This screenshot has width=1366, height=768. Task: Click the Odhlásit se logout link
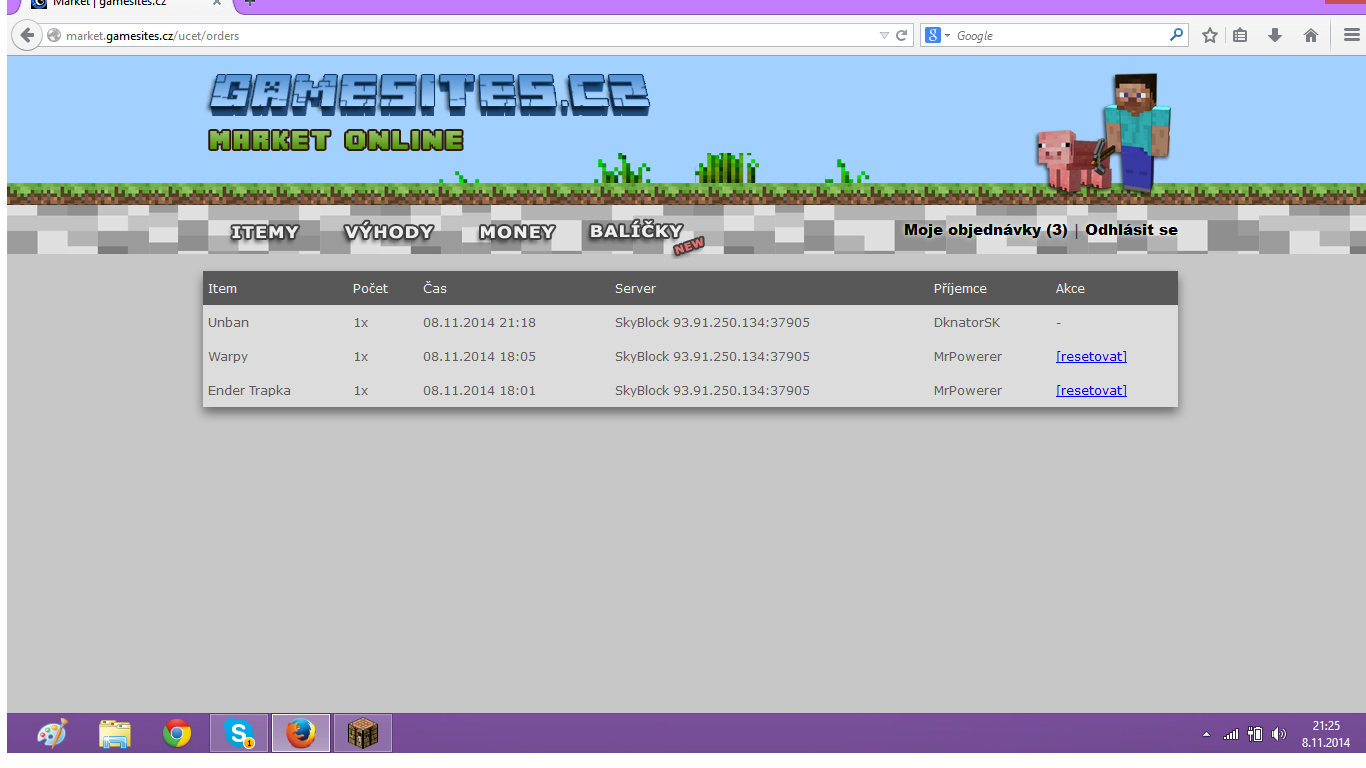(1131, 230)
